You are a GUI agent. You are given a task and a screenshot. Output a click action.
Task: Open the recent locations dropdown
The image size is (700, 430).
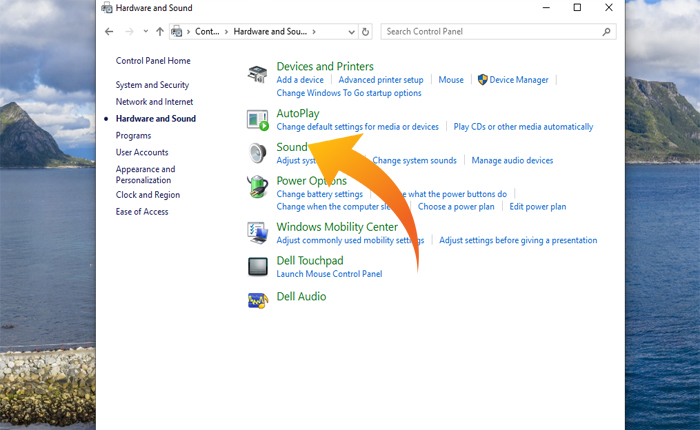(x=146, y=32)
